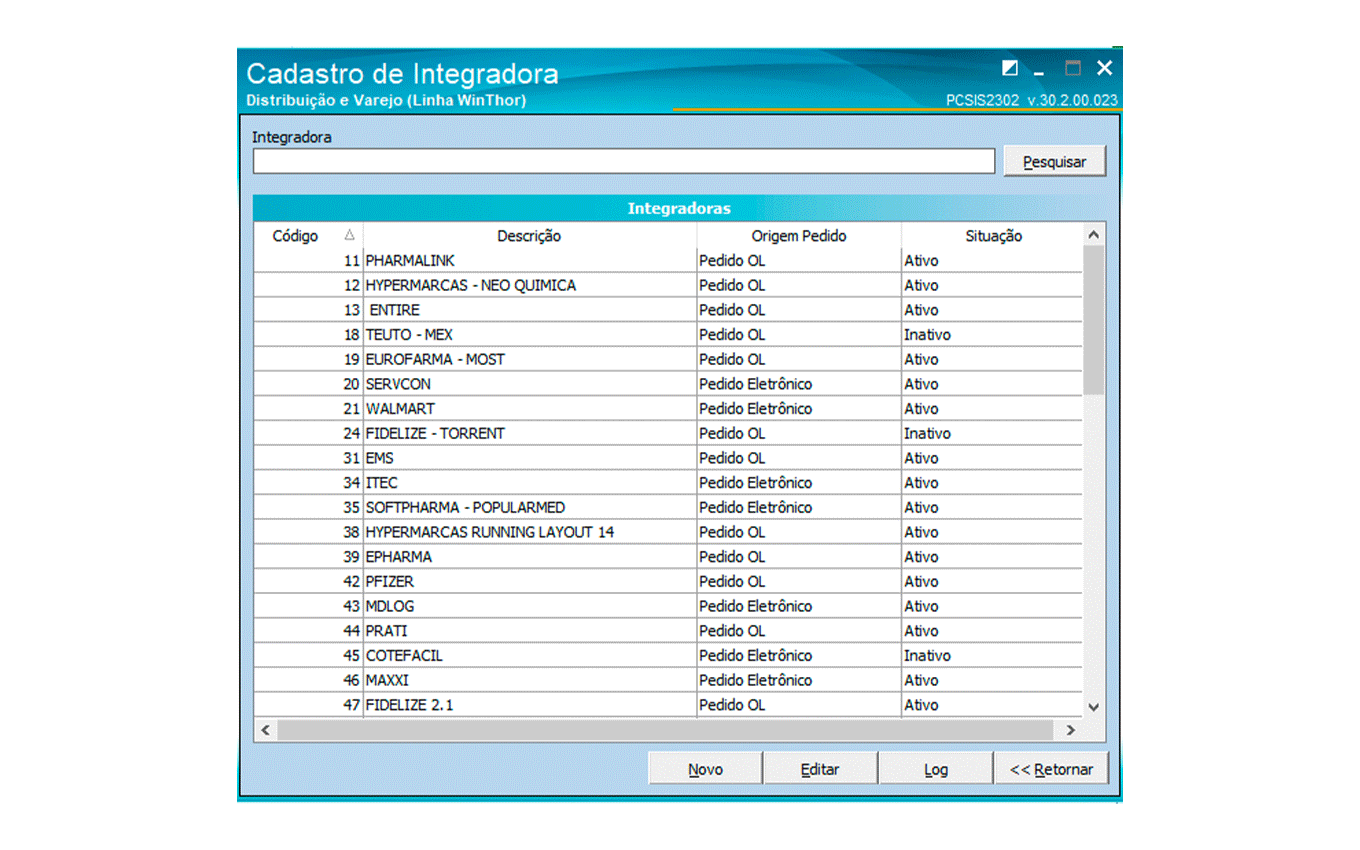
Task: Click Pedido OL in the EPHARMA row
Action: click(732, 557)
